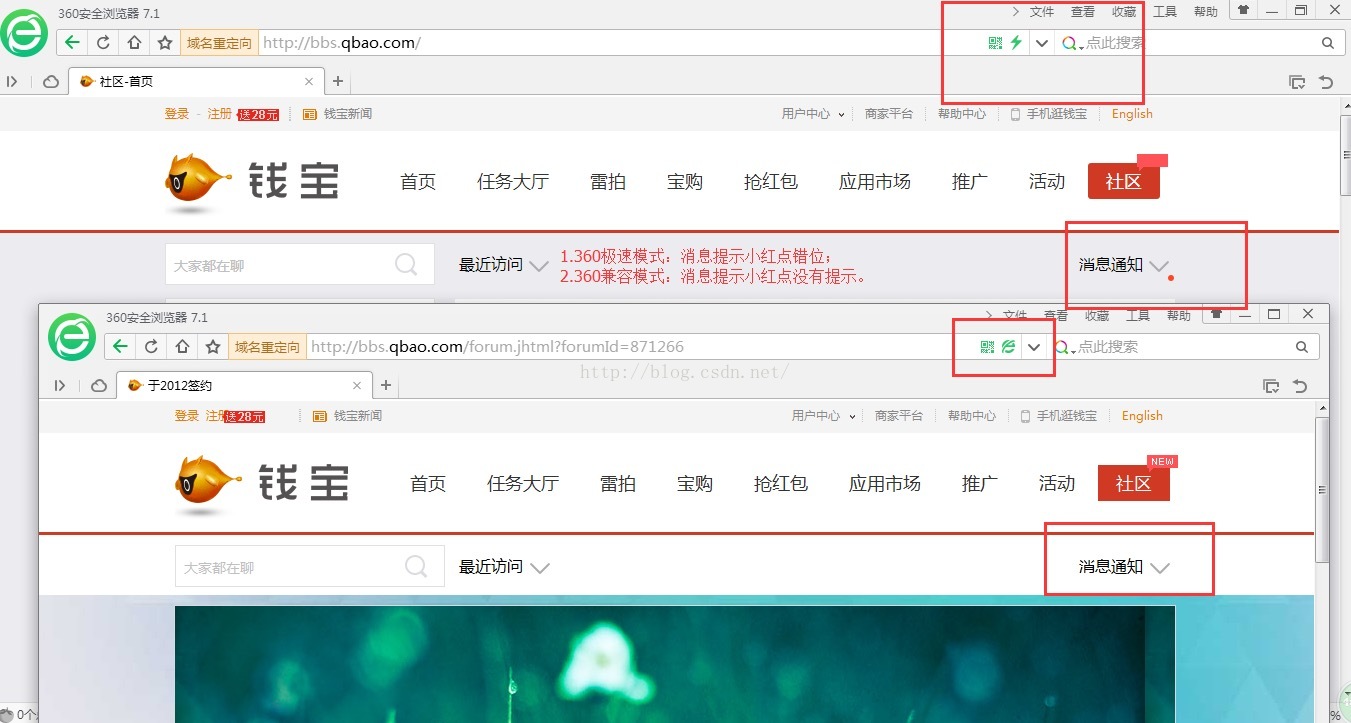Click 商家平台 in the rear window
Viewport: 1351px width, 723px height.
[889, 114]
